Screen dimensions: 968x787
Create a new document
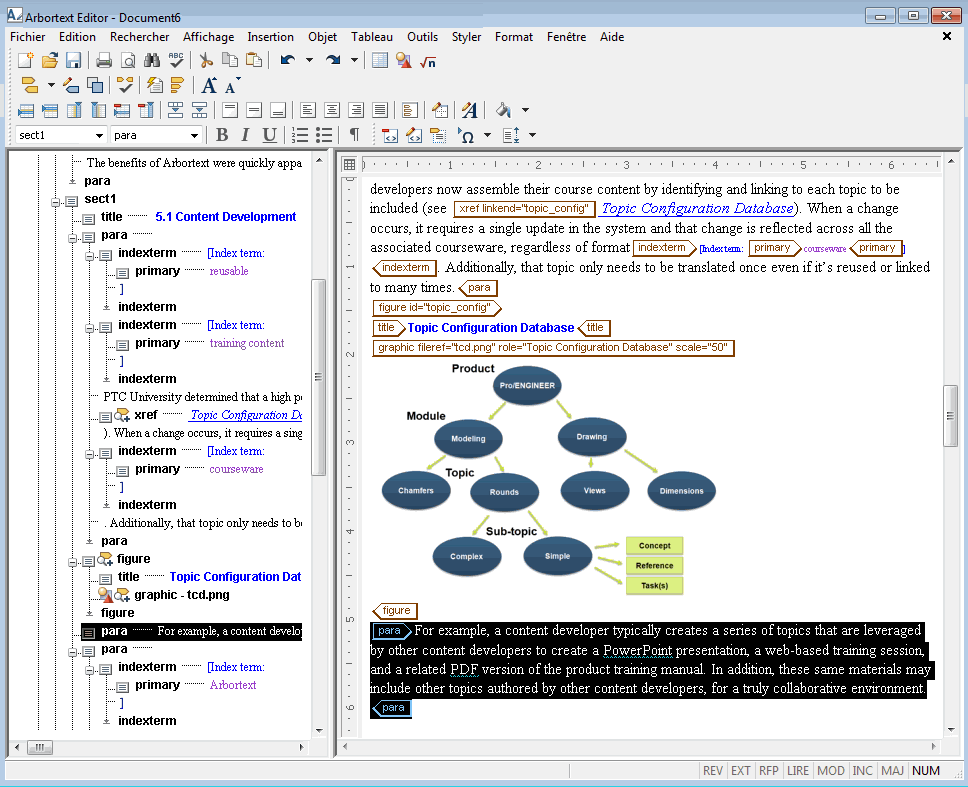point(26,60)
